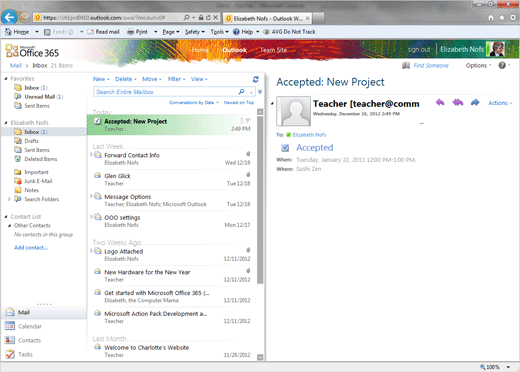Open the Contacts module icon
This screenshot has height=372, width=520.
coord(10,340)
